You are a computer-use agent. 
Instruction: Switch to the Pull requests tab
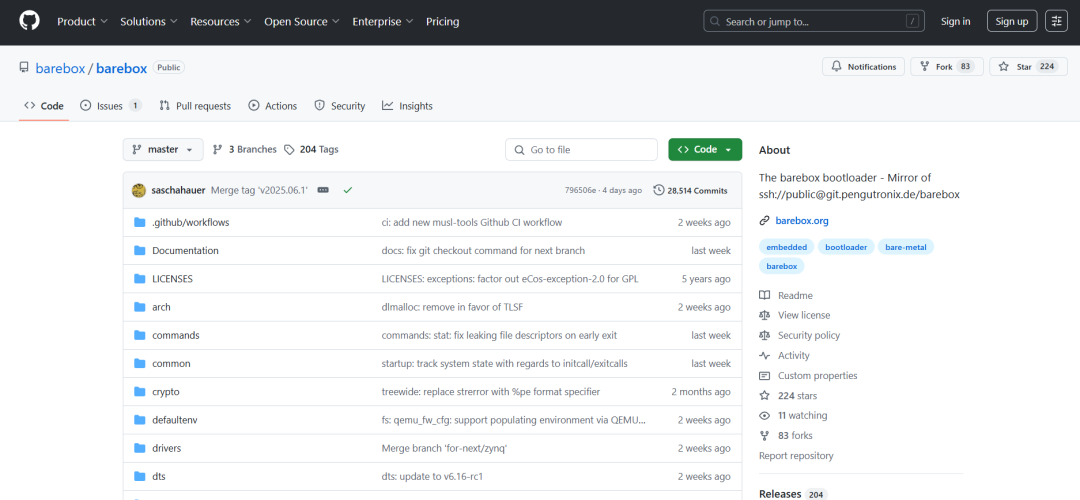coord(195,105)
